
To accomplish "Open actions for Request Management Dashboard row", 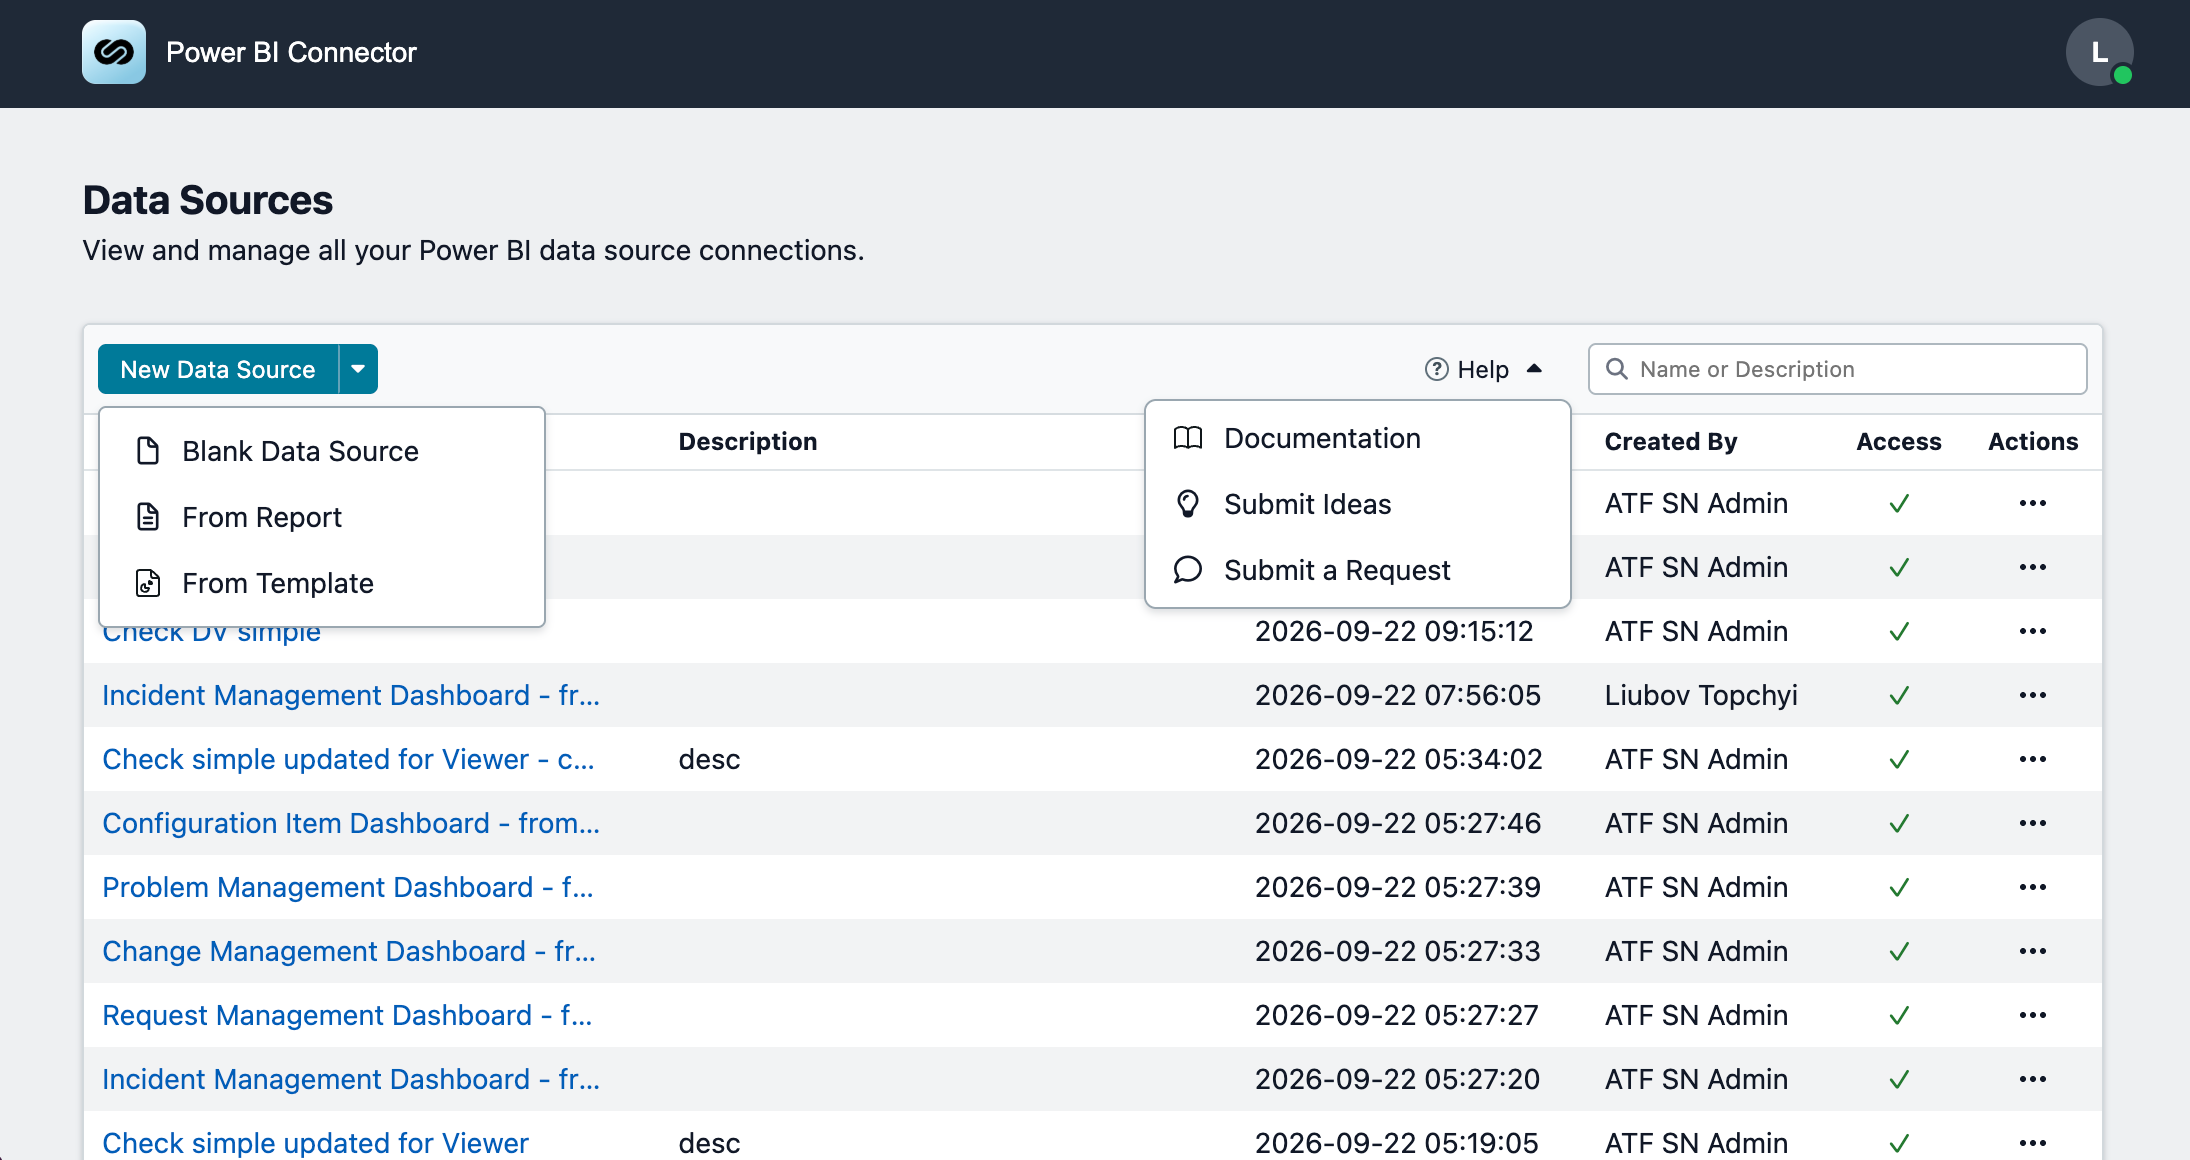I will [2033, 1015].
